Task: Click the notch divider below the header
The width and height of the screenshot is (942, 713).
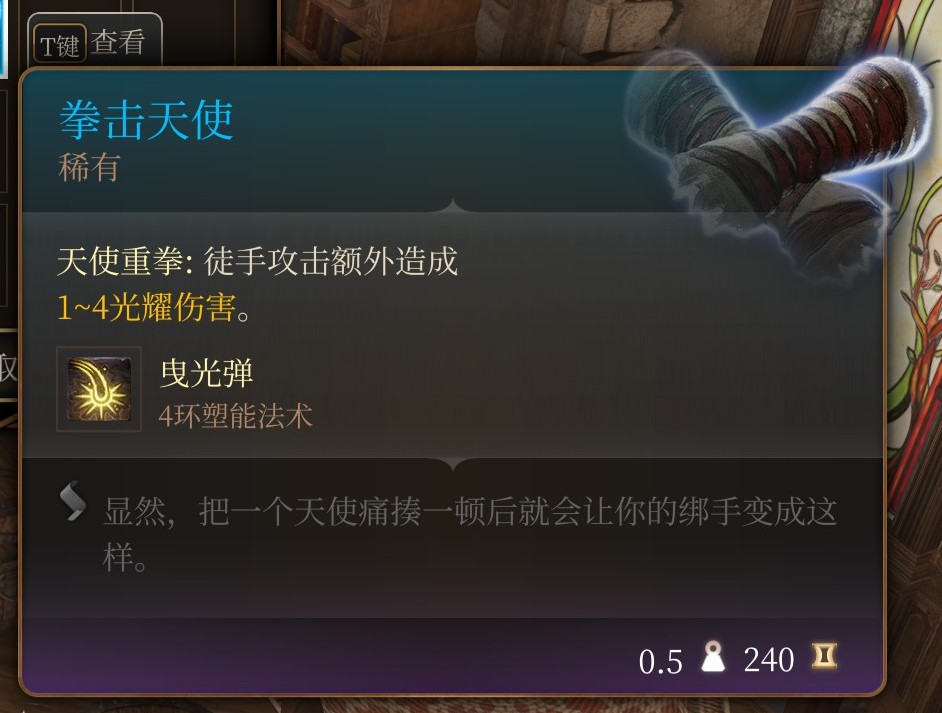Action: pyautogui.click(x=453, y=207)
